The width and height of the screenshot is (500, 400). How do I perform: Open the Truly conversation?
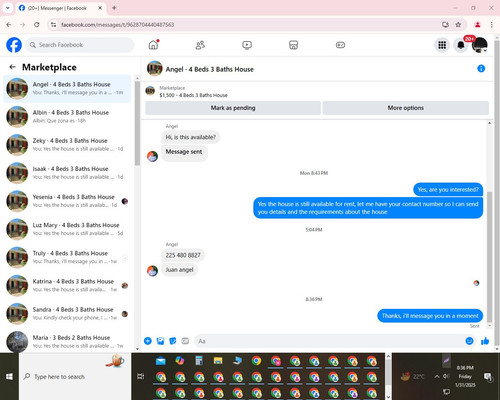click(67, 257)
